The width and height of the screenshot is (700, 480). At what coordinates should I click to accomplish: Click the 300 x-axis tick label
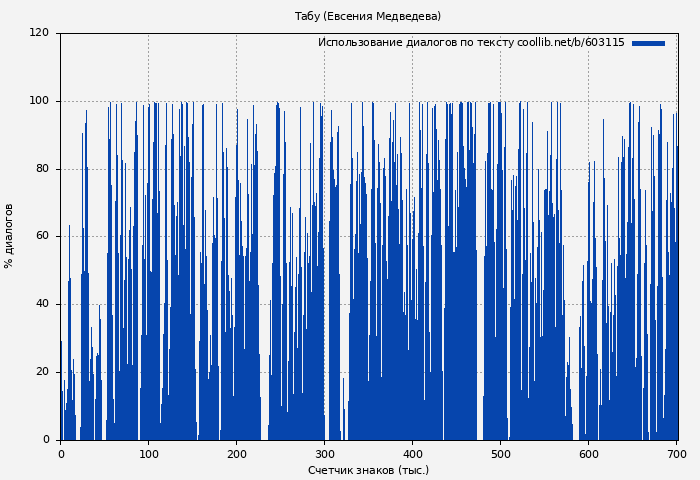click(x=324, y=454)
